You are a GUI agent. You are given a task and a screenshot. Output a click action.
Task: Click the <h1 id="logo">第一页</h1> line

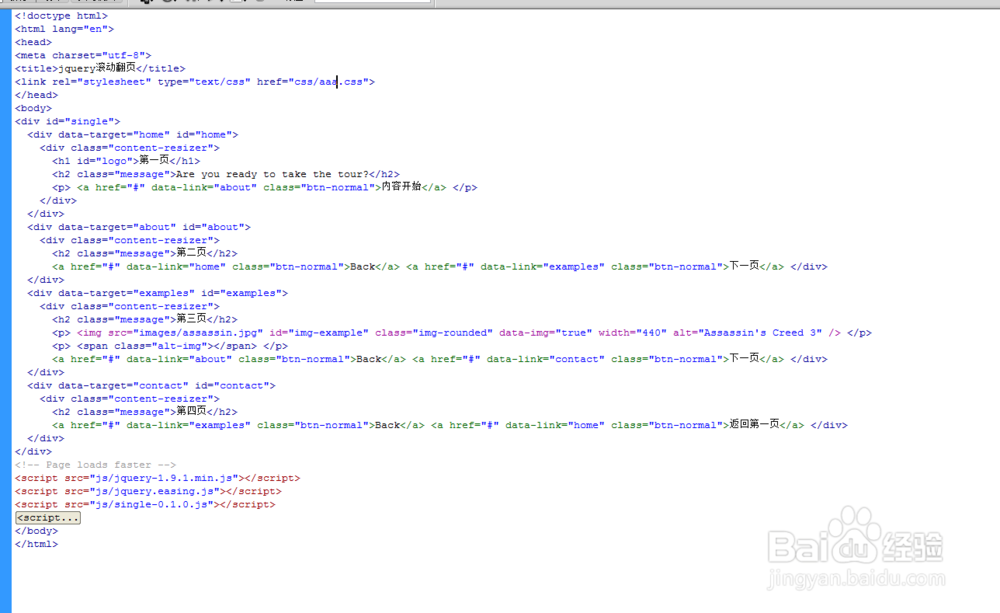pyautogui.click(x=126, y=161)
